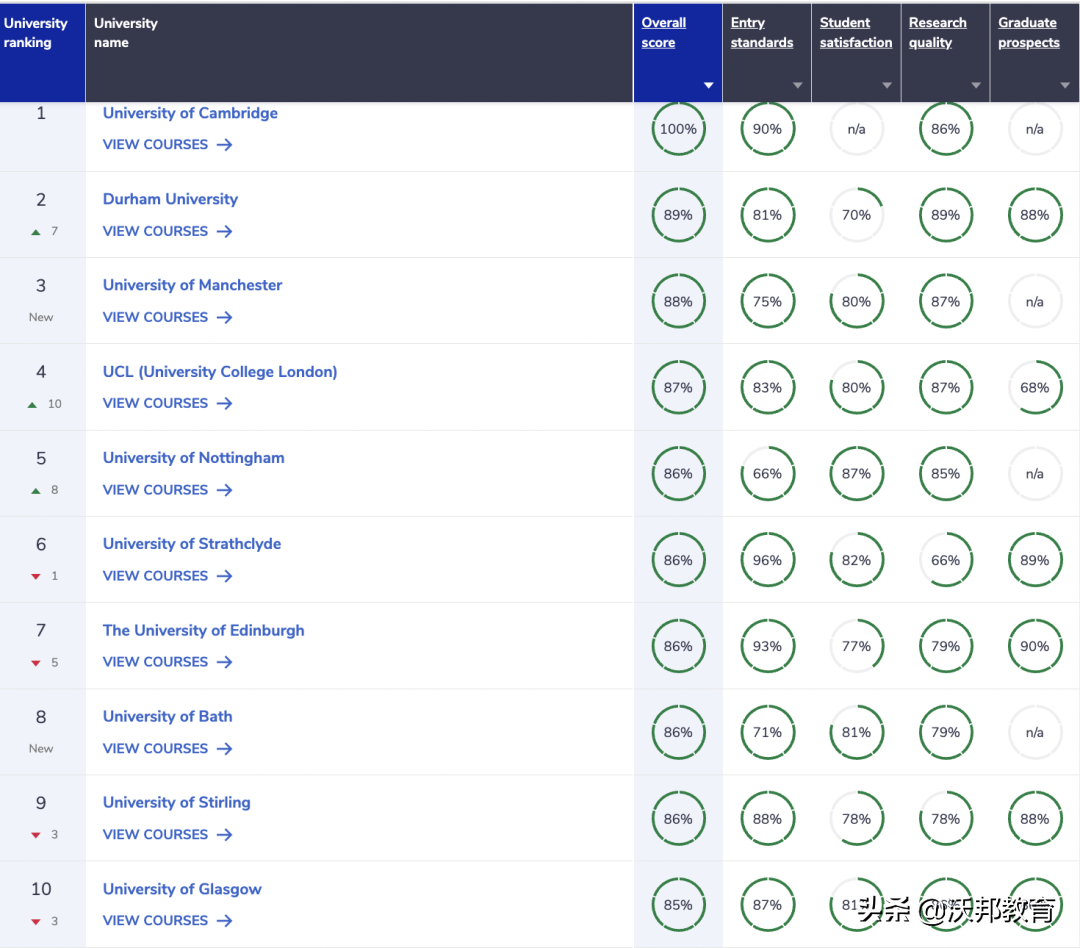The image size is (1080, 948).
Task: Click Cambridge 90% entry standards circle
Action: click(767, 129)
